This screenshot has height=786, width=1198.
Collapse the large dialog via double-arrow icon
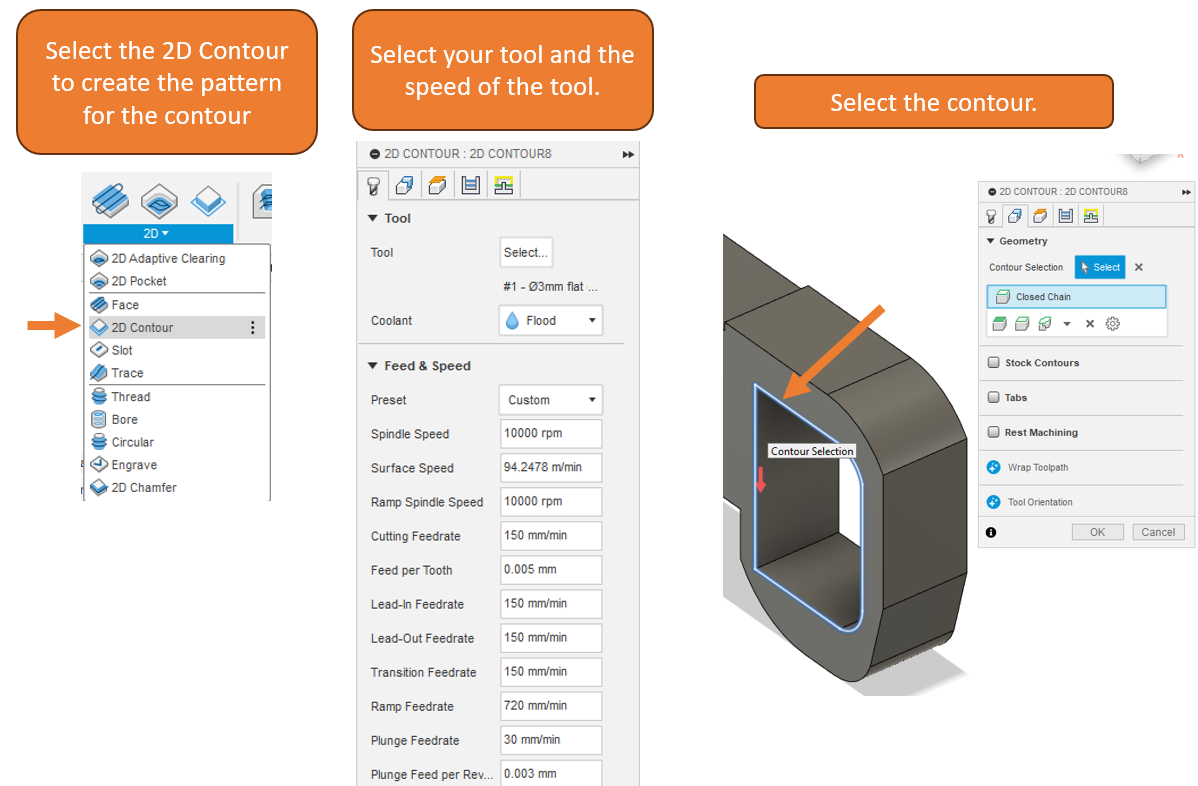[x=628, y=154]
